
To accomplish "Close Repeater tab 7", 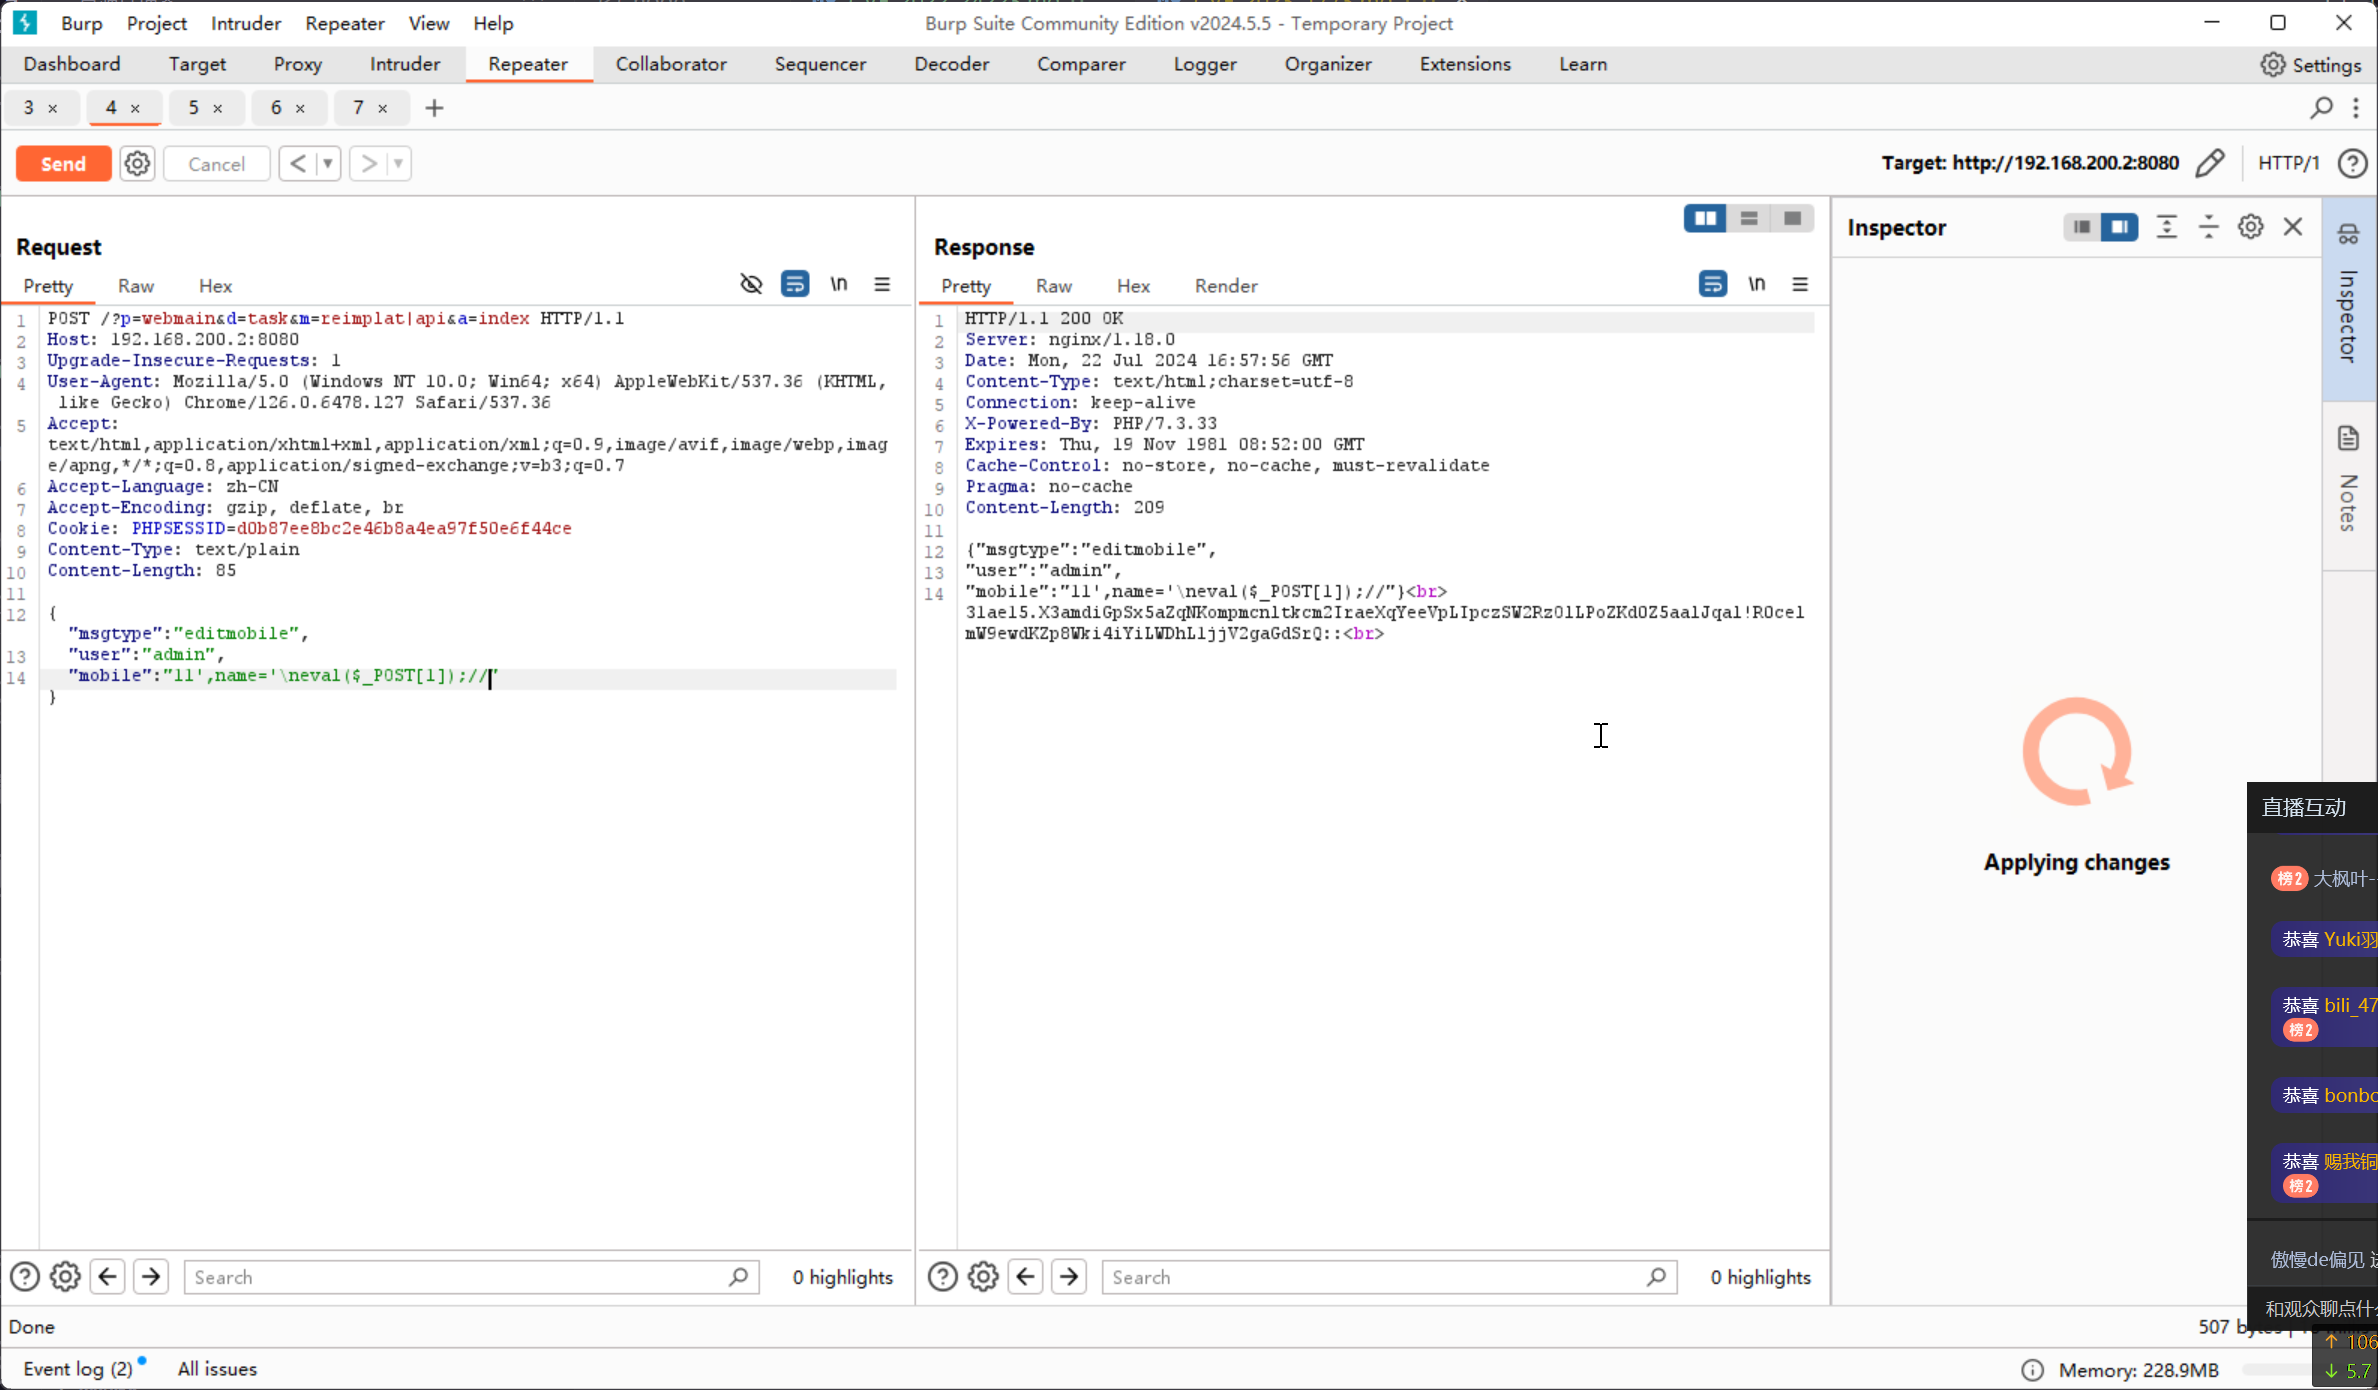I will coord(382,108).
